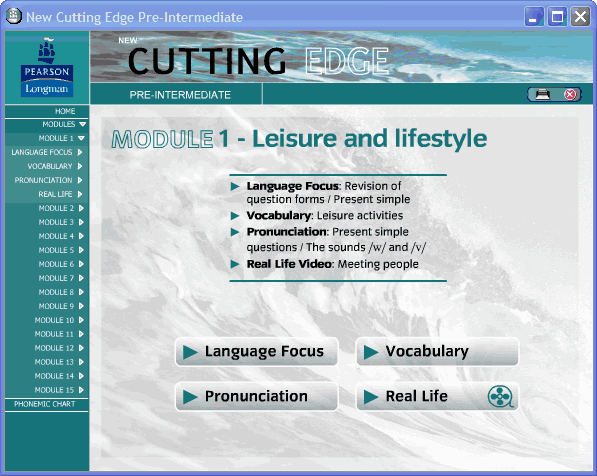Click the printer icon in header
The image size is (597, 476).
(x=543, y=94)
